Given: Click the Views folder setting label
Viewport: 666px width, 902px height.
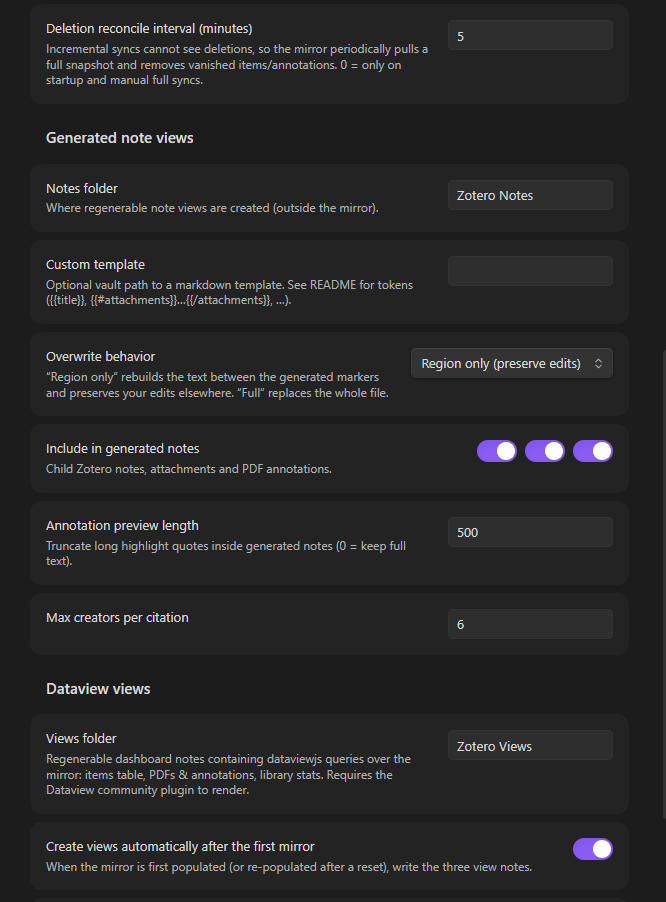Looking at the screenshot, I should [x=81, y=739].
